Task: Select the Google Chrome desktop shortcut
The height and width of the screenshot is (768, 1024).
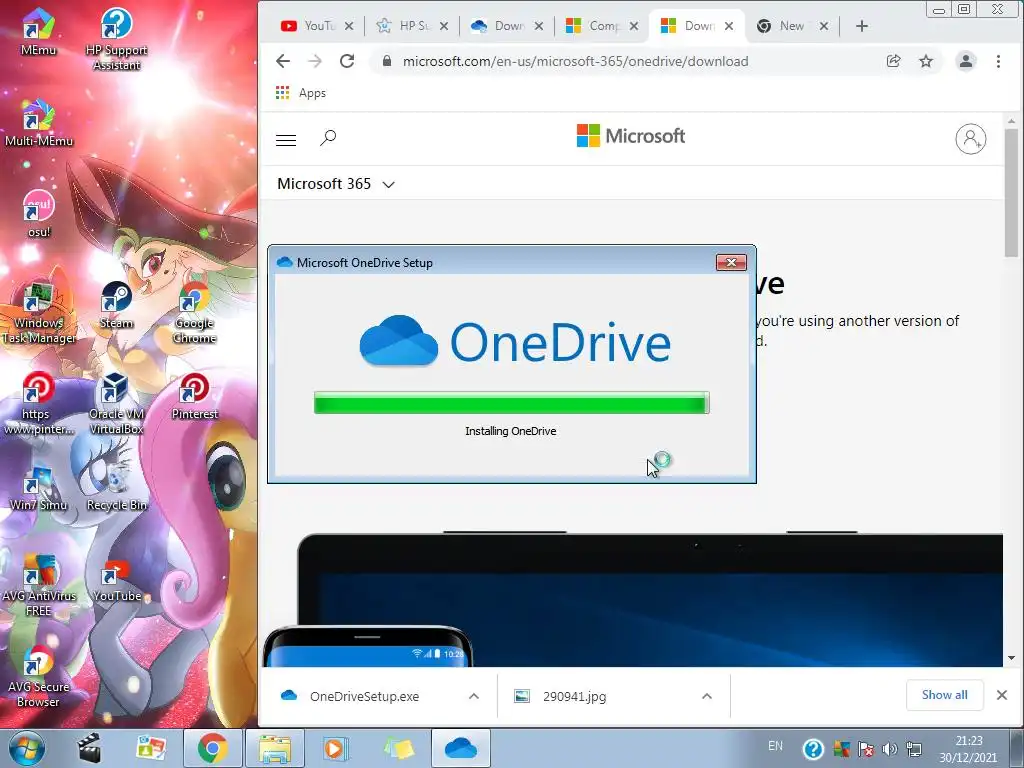Action: tap(195, 312)
